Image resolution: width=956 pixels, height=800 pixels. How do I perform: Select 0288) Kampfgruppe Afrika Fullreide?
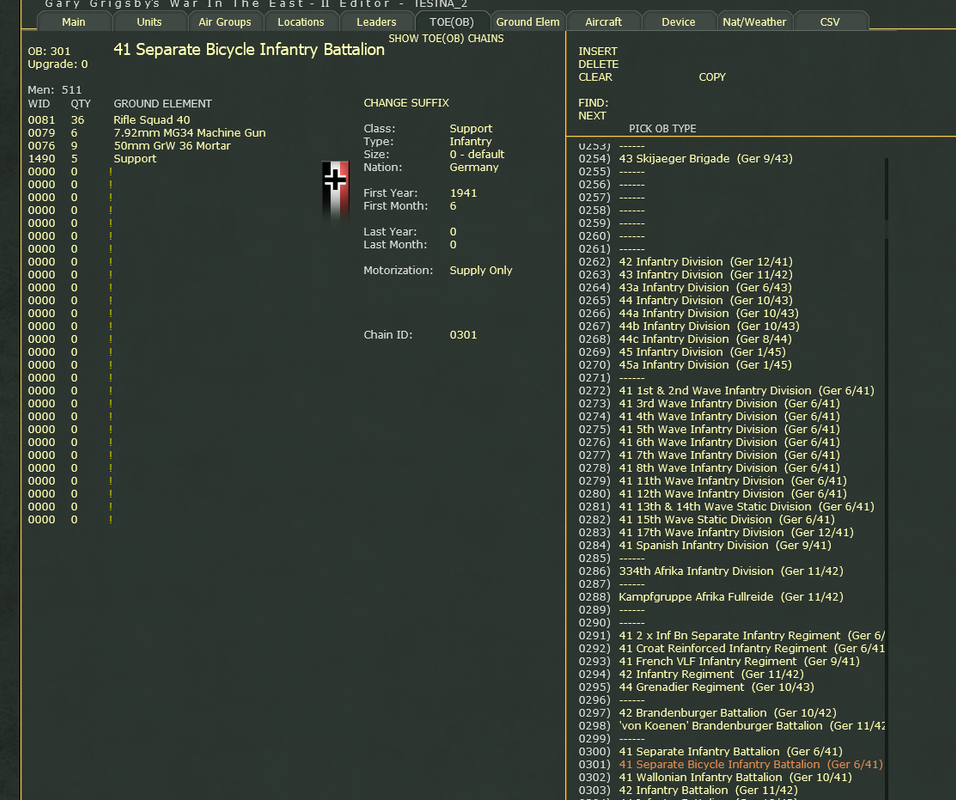(x=711, y=596)
